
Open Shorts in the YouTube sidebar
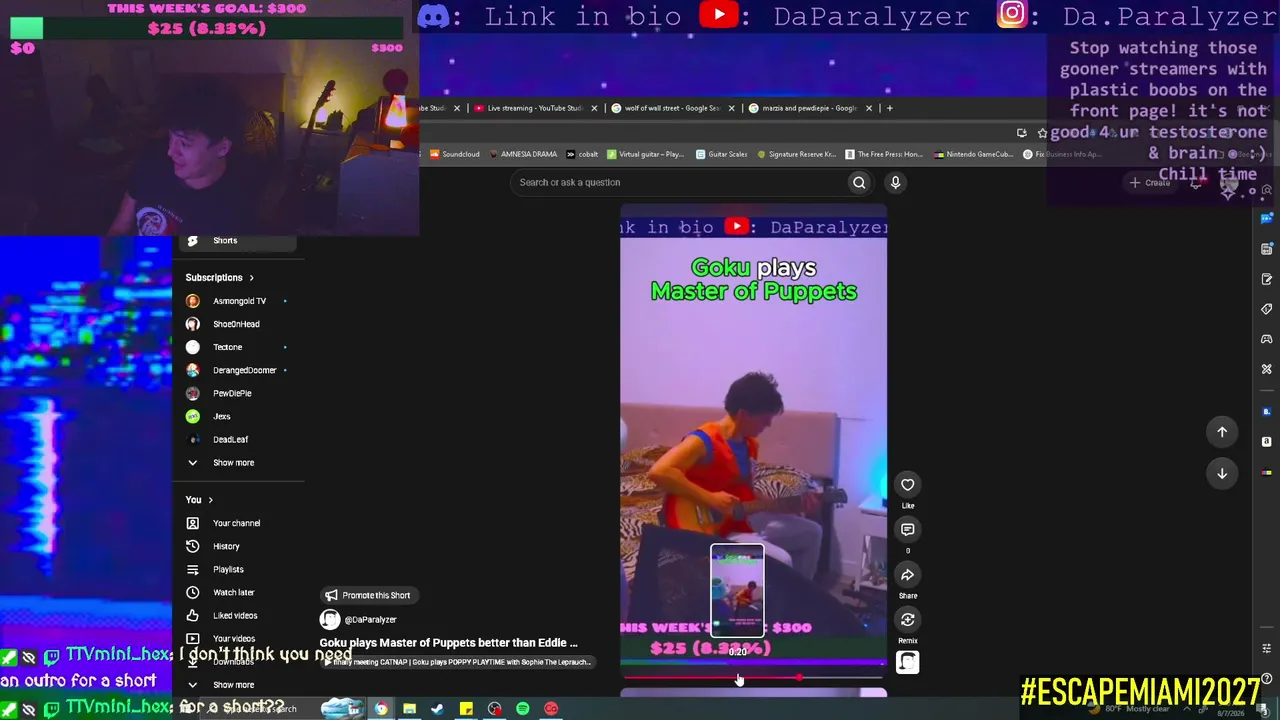click(238, 240)
